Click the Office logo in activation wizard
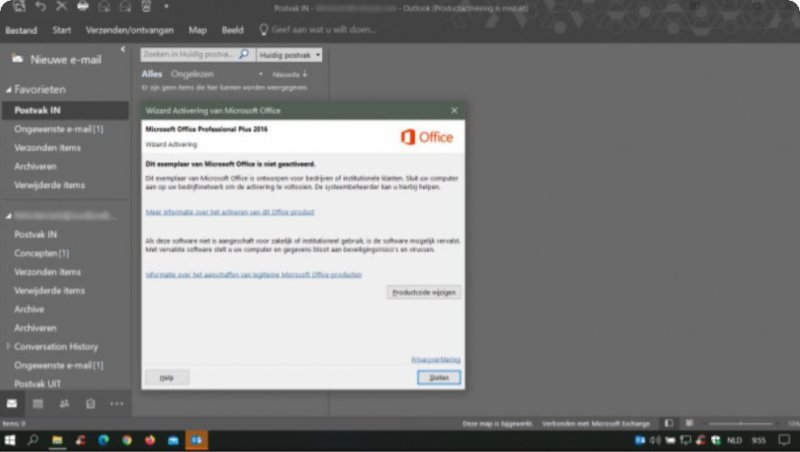Screen dimensions: 800x452 [427, 137]
